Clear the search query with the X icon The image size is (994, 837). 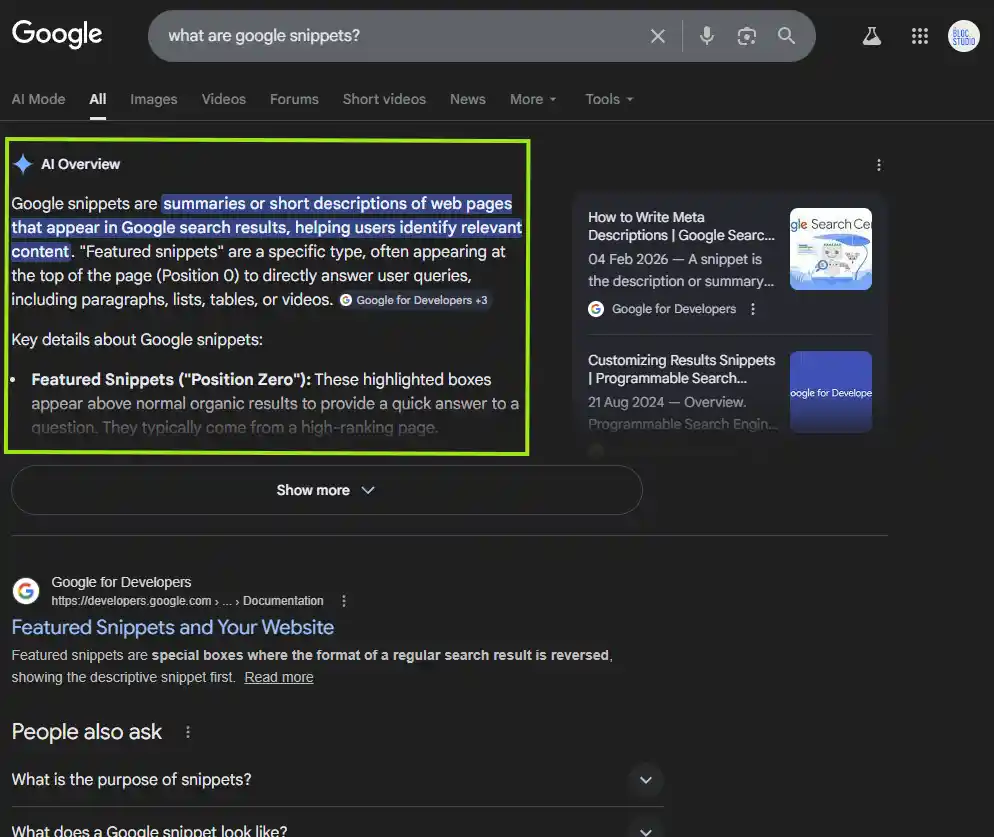click(658, 35)
